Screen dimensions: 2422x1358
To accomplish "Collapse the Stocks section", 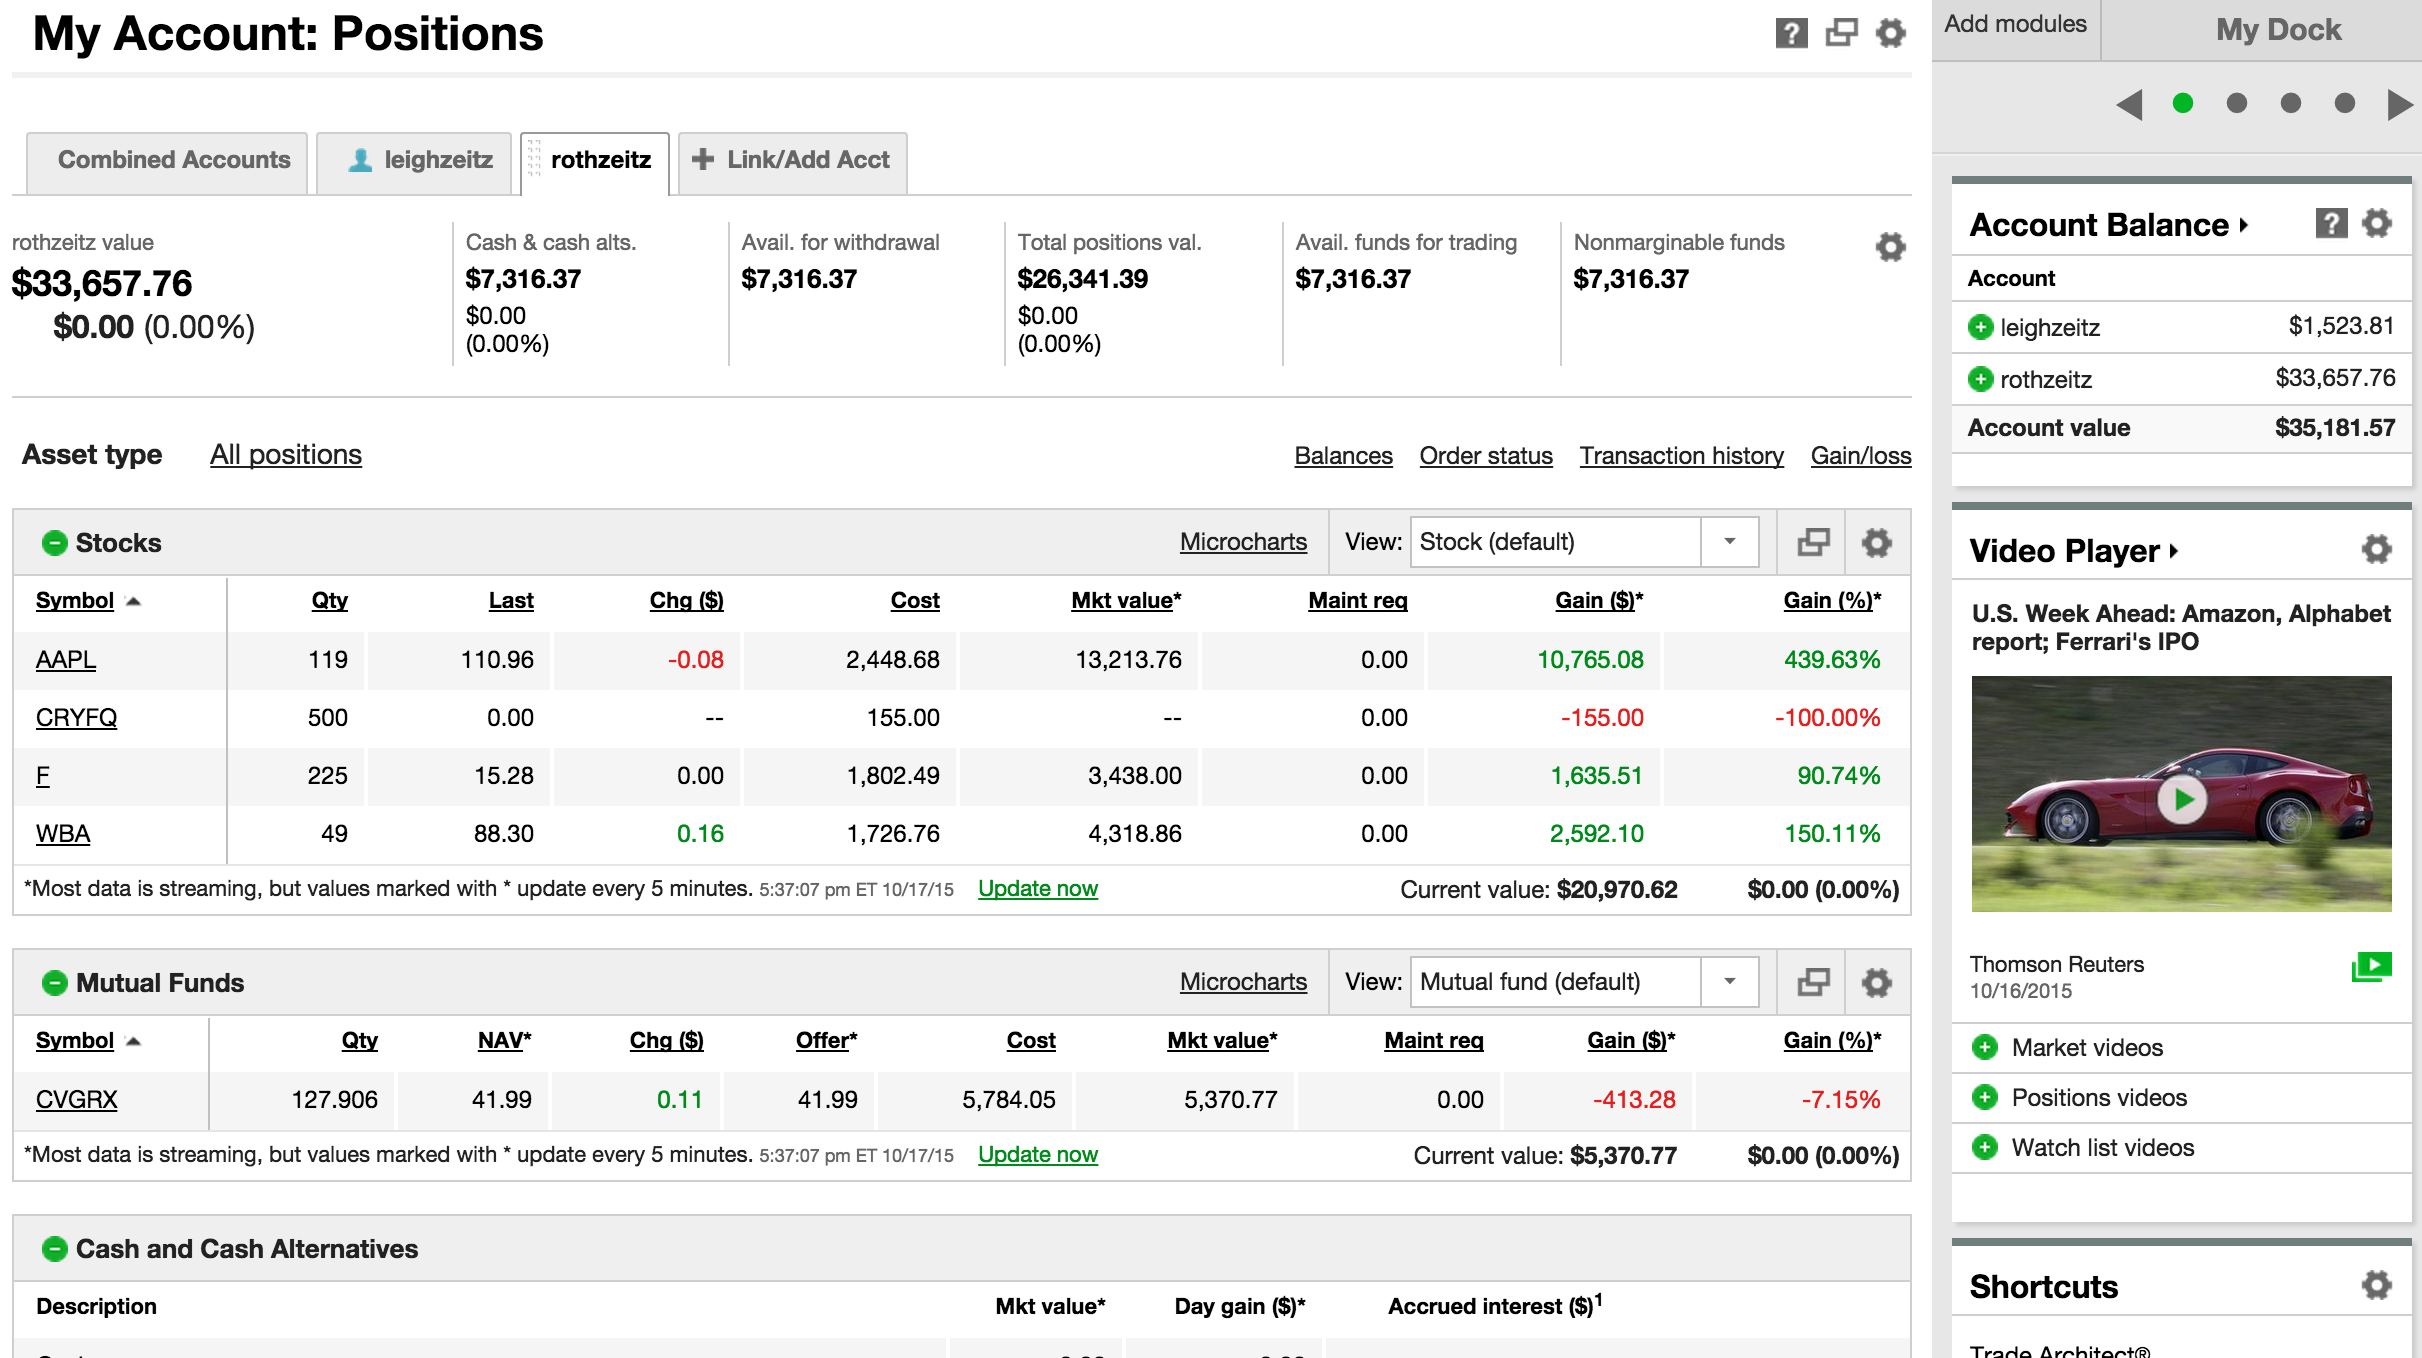I will [54, 543].
